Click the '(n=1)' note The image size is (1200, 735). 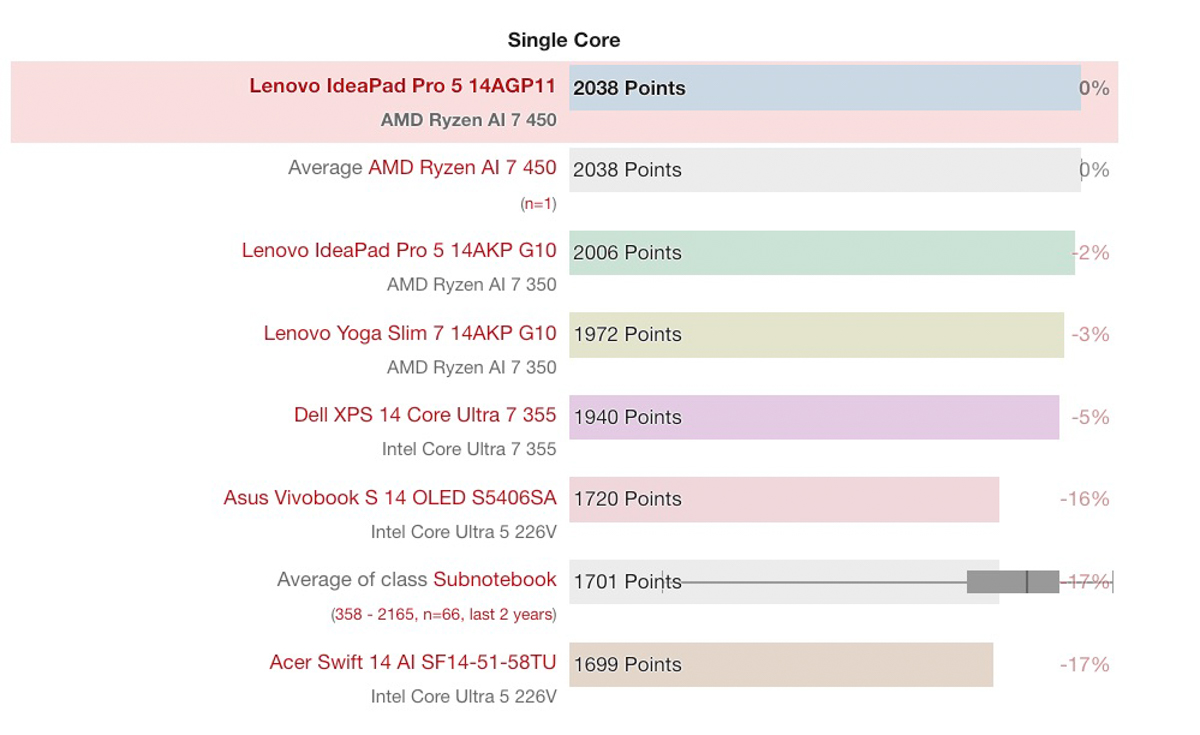point(538,204)
